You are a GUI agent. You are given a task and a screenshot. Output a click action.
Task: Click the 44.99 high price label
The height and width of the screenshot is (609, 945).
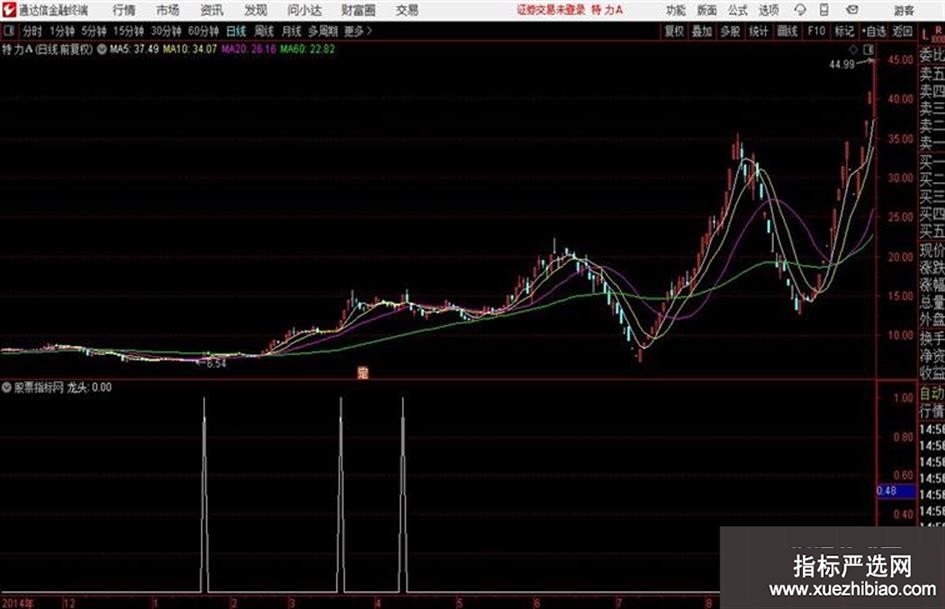[x=842, y=65]
